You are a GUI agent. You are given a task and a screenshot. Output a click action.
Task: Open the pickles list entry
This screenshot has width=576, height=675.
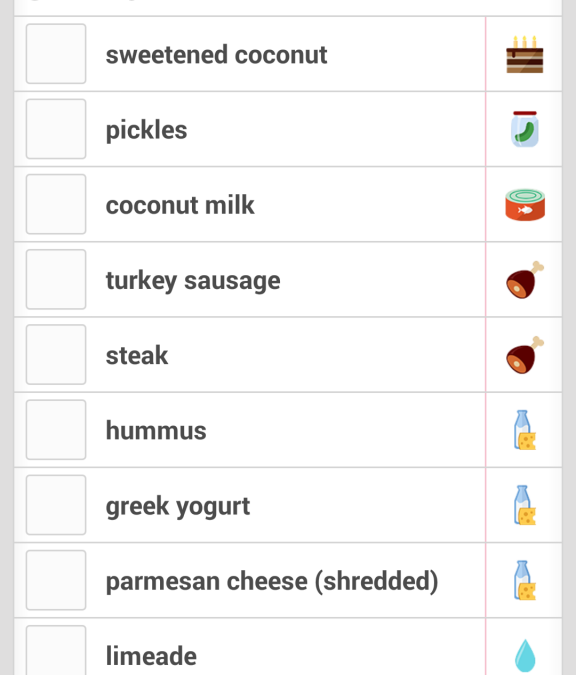pos(250,129)
